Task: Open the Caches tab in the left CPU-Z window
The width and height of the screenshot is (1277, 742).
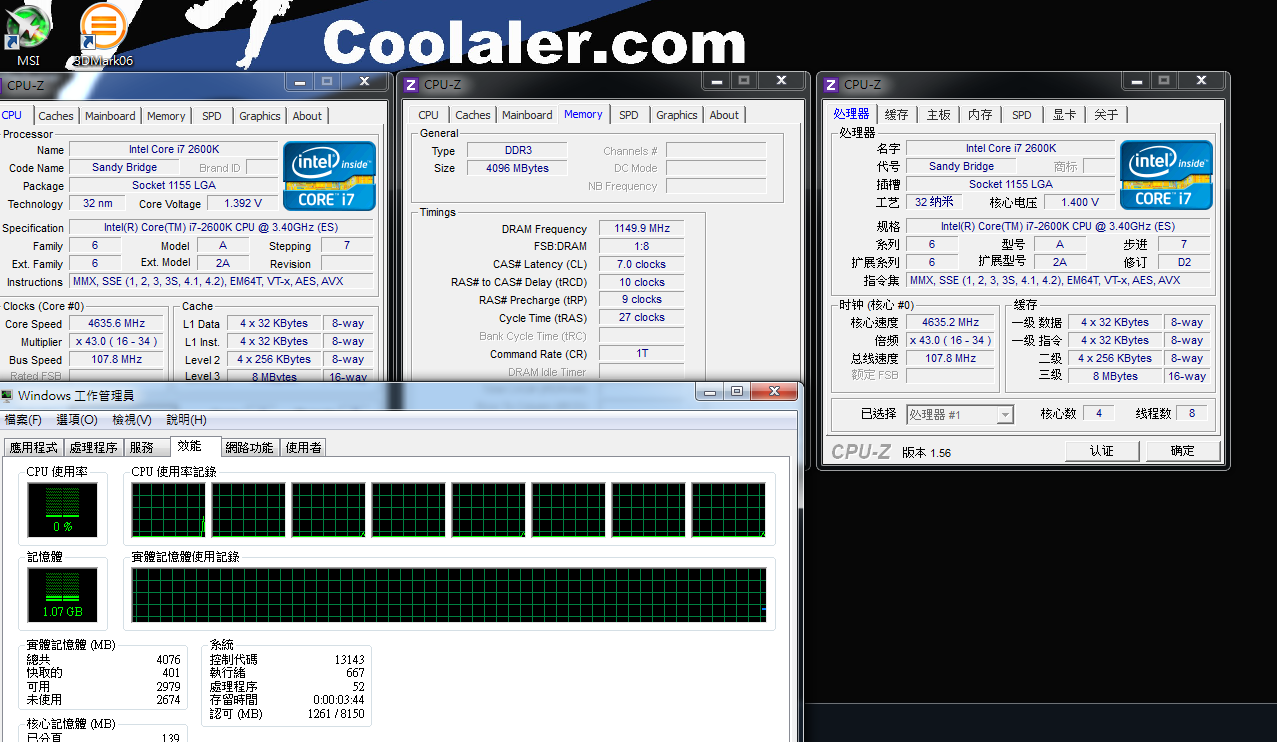Action: tap(56, 116)
